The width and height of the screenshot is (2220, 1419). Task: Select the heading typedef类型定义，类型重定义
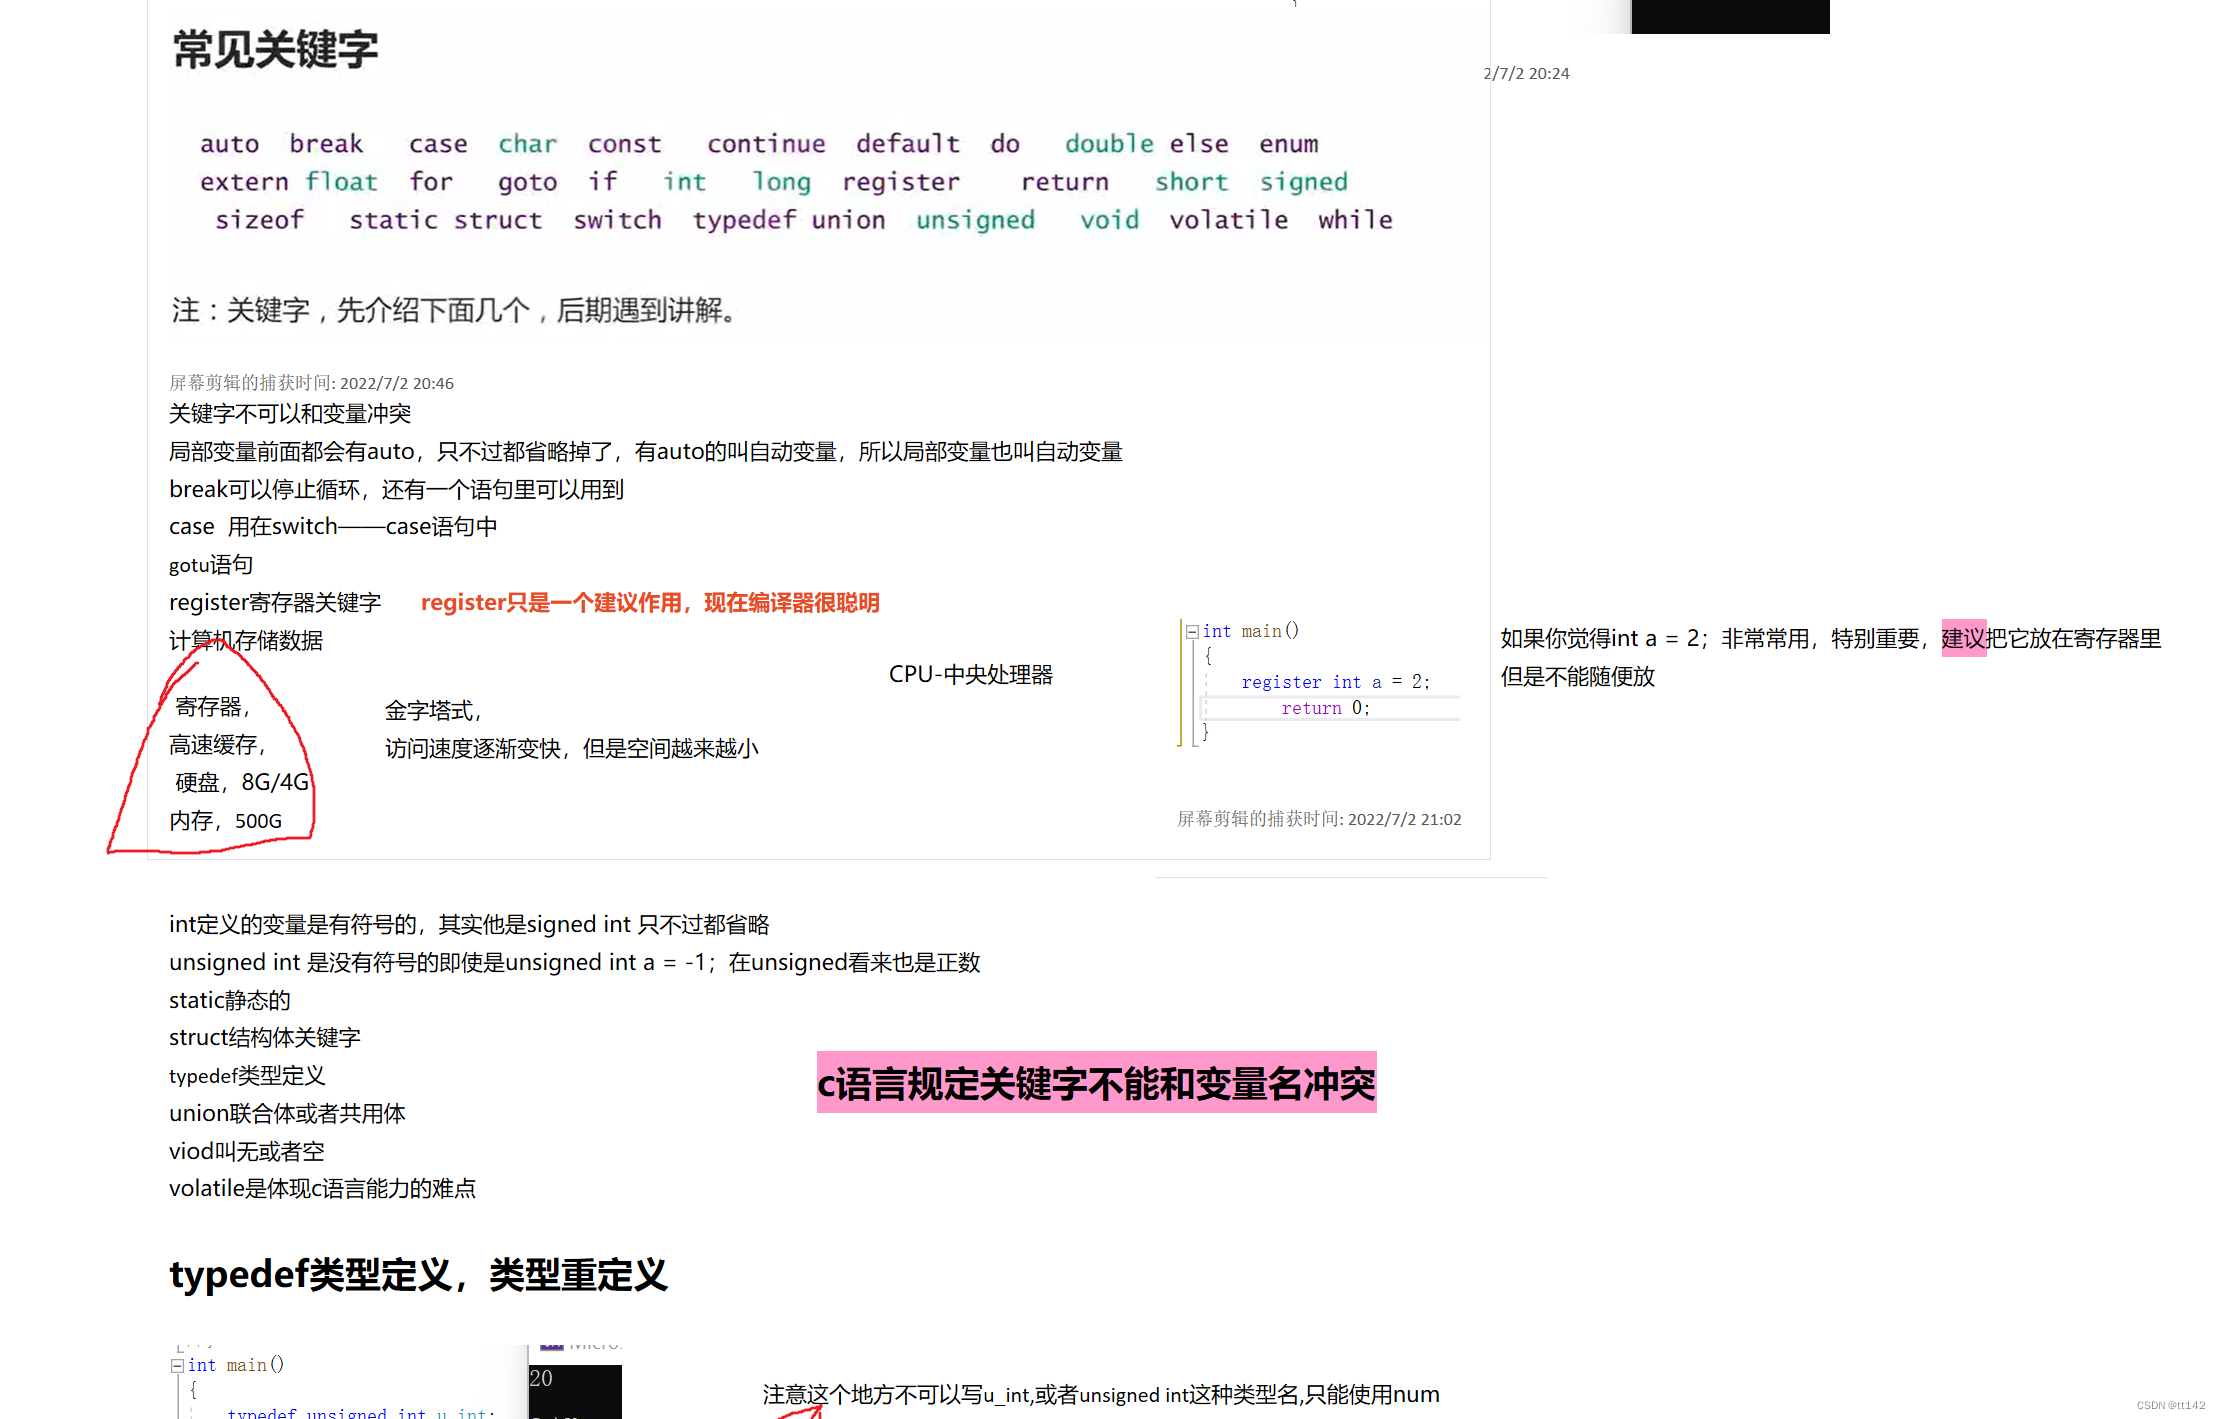point(418,1274)
